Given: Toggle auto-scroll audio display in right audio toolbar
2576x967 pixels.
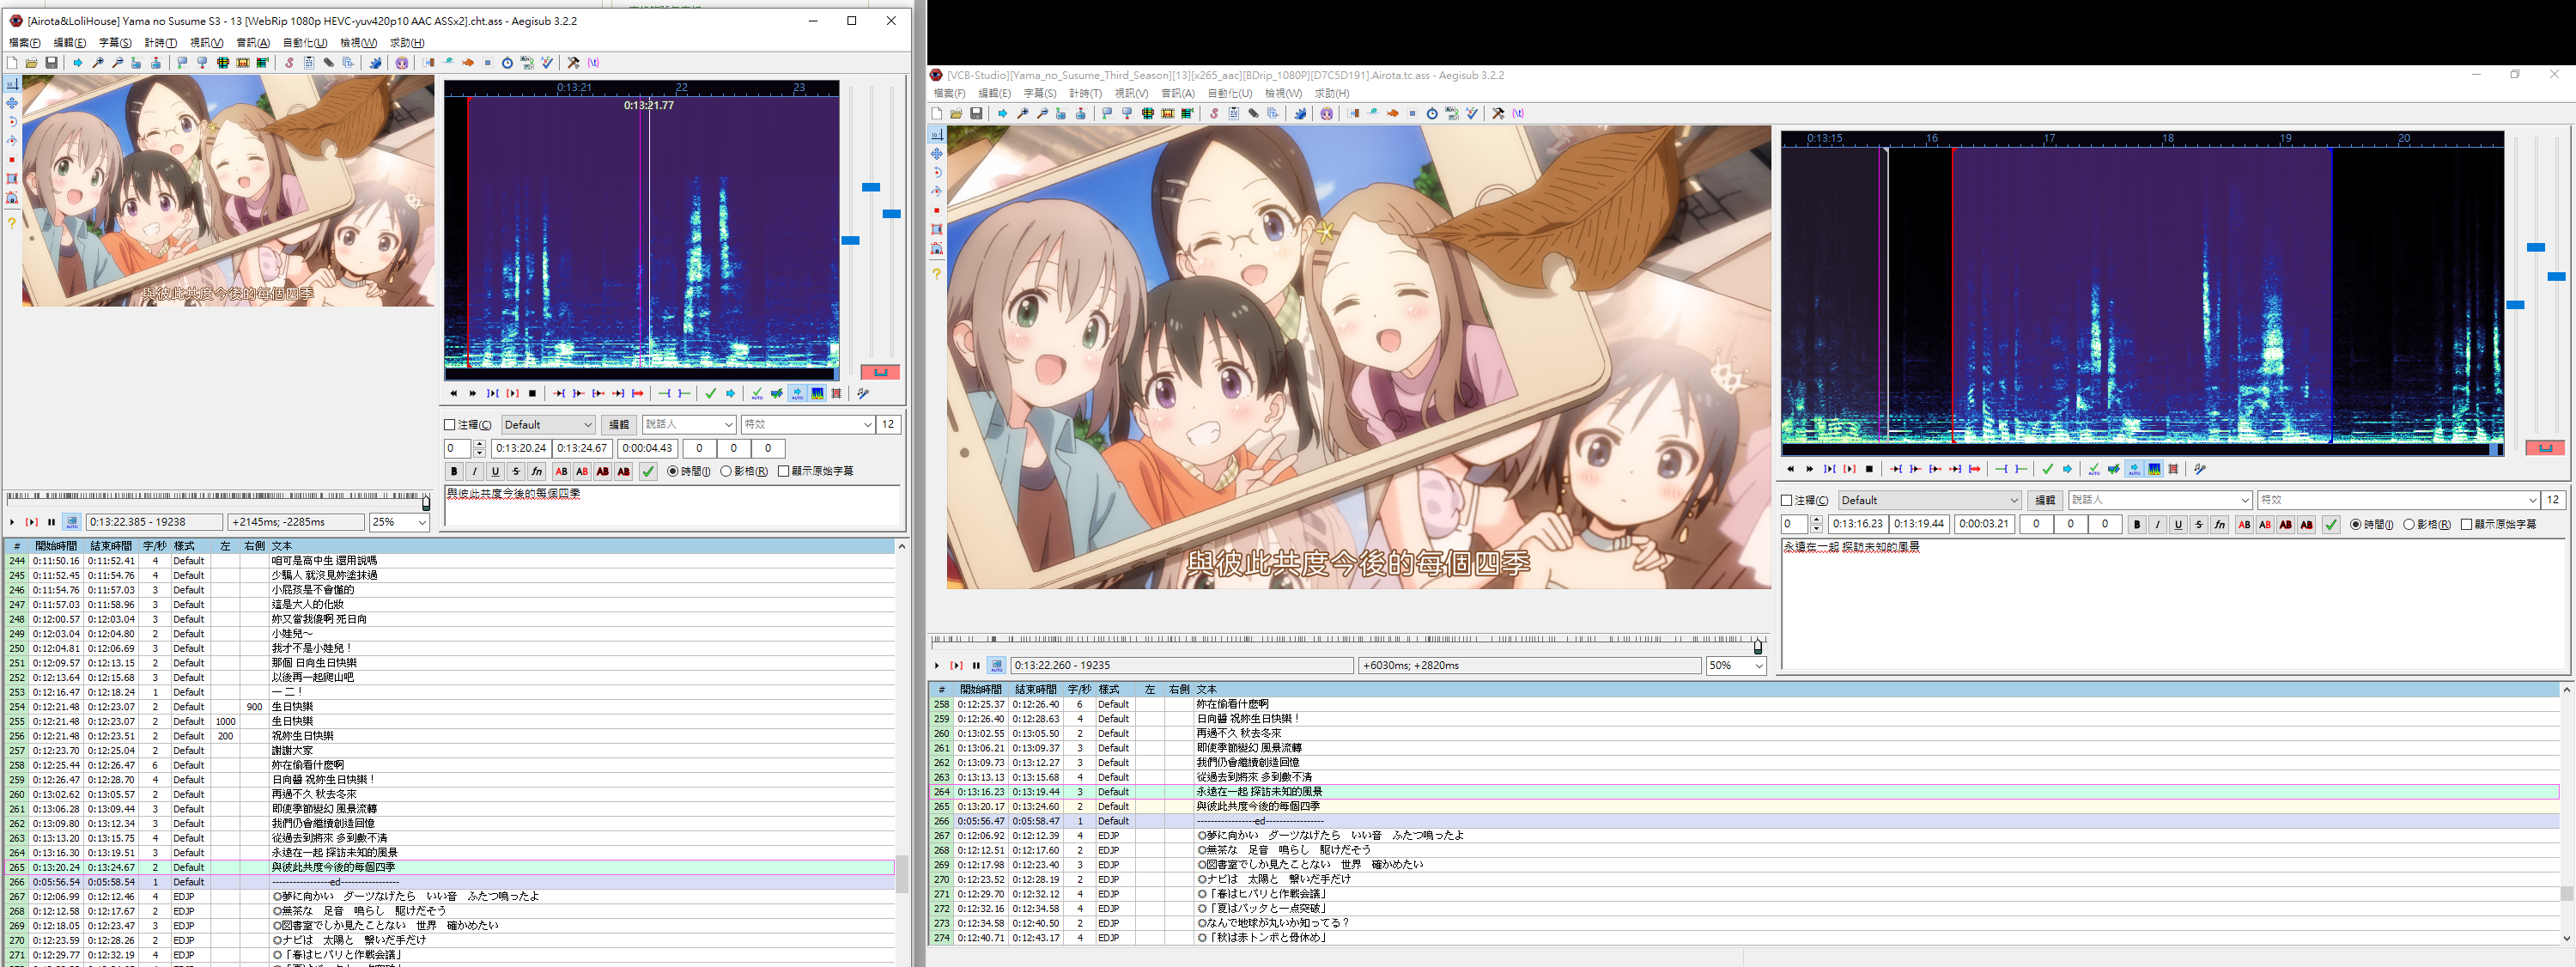Looking at the screenshot, I should click(2134, 469).
